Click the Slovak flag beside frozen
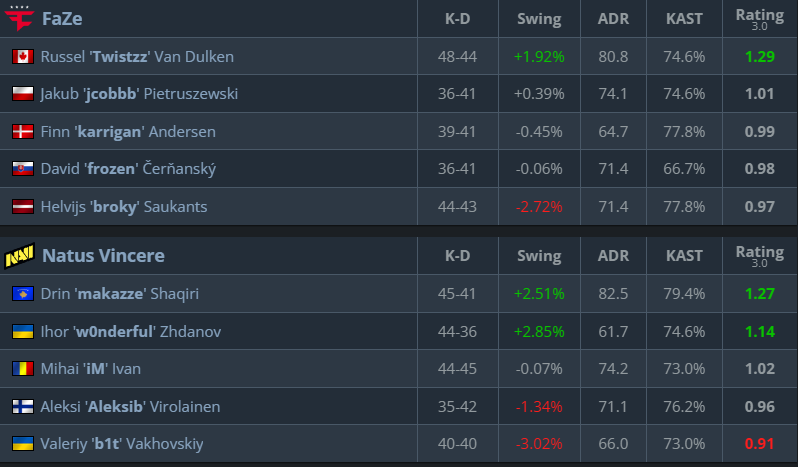This screenshot has width=798, height=467. pyautogui.click(x=22, y=169)
